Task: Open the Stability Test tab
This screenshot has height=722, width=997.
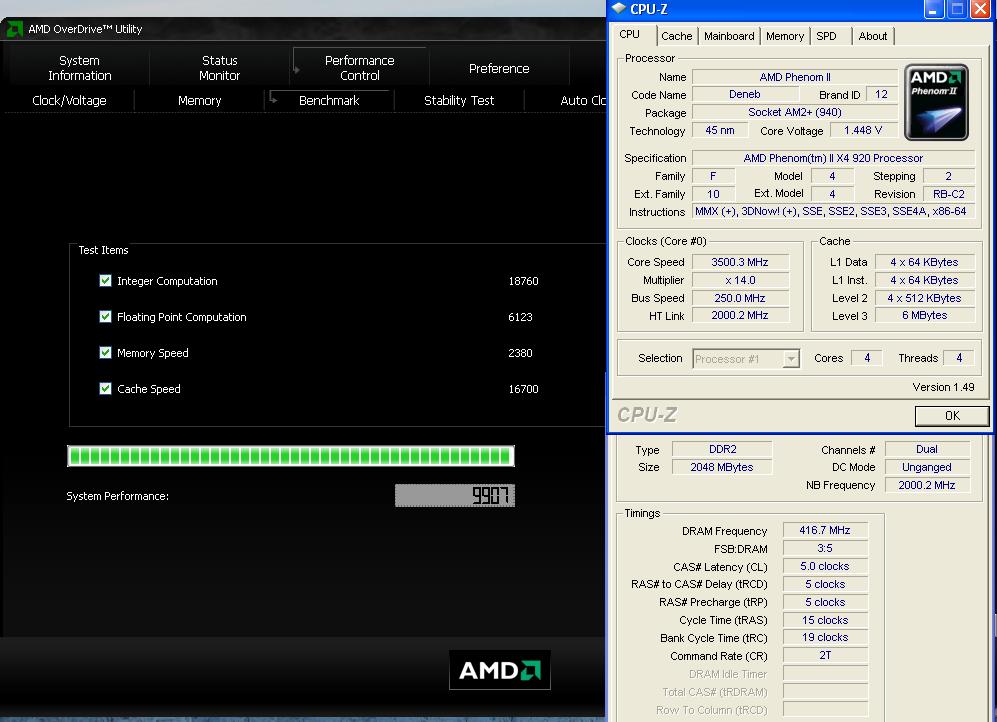Action: pyautogui.click(x=459, y=100)
